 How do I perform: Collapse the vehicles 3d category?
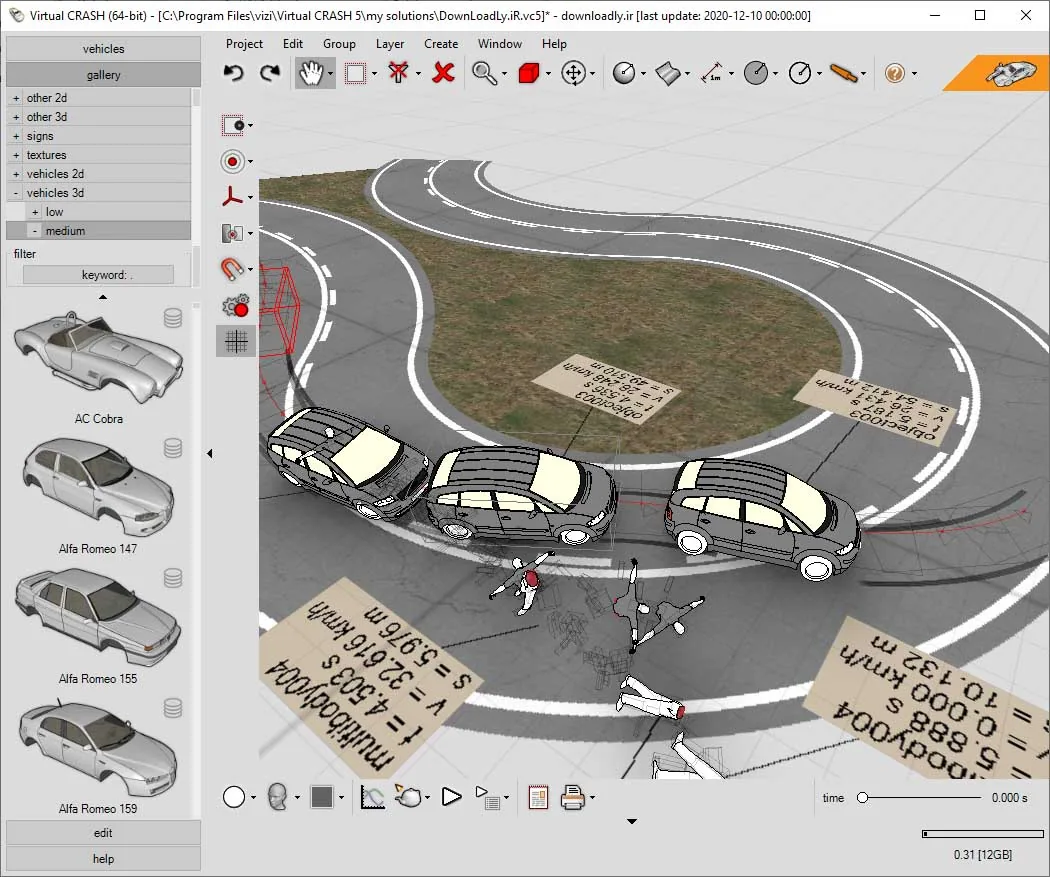click(x=16, y=193)
